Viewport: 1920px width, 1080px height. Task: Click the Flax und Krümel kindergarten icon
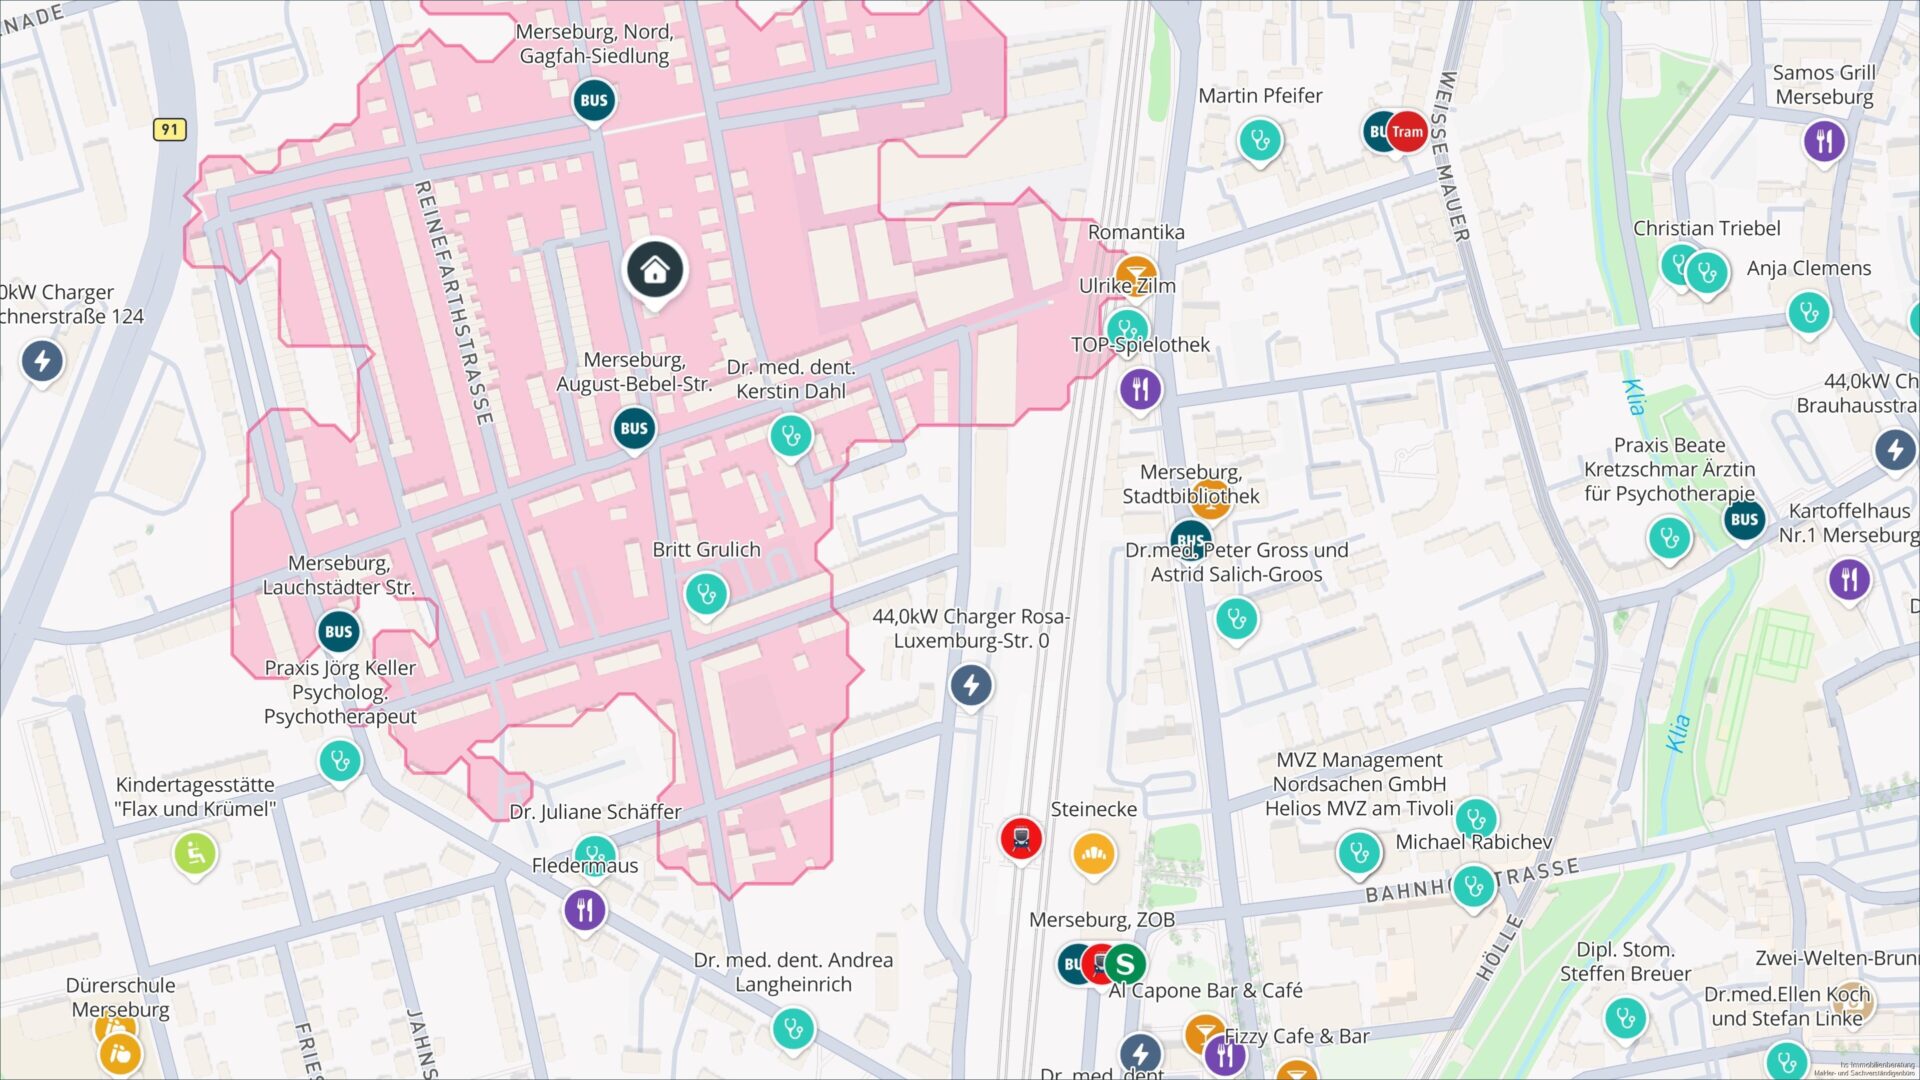[x=195, y=855]
